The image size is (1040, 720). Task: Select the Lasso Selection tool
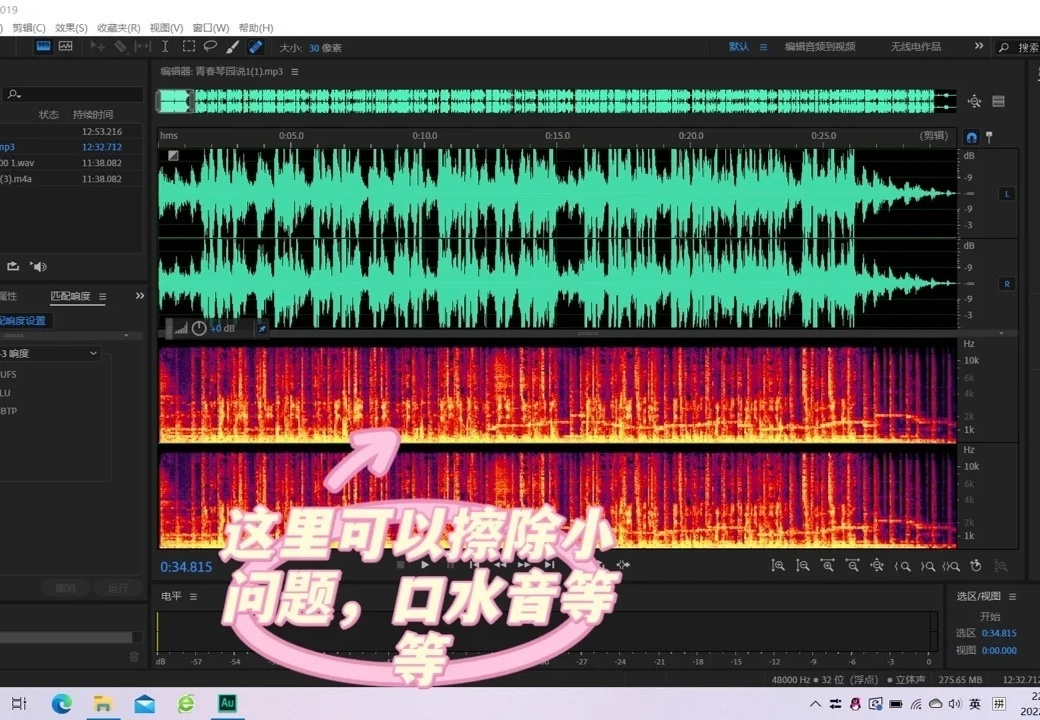point(210,46)
